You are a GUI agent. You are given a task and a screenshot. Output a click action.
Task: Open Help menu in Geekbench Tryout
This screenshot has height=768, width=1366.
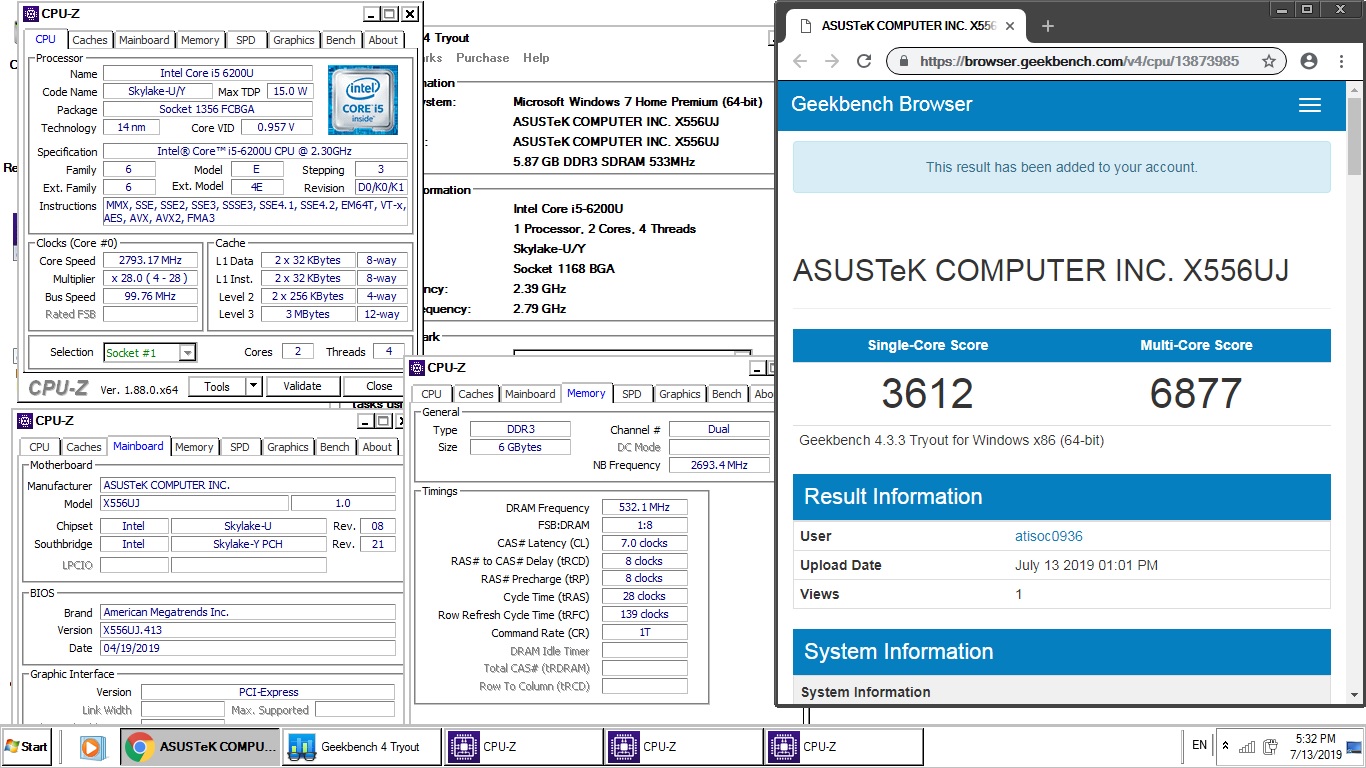(x=536, y=58)
